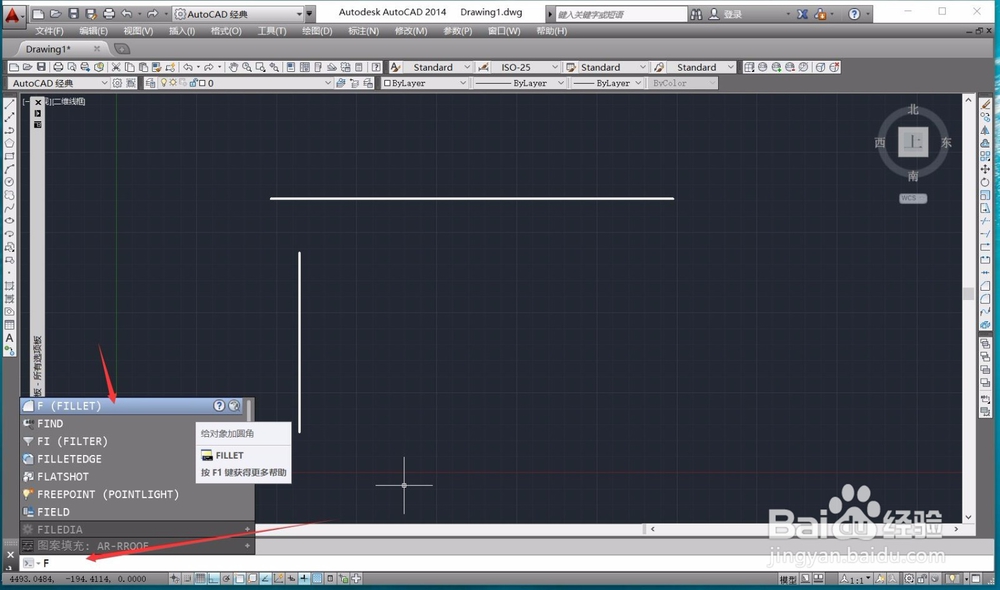Click the Workspace Settings gear icon

click(x=117, y=83)
